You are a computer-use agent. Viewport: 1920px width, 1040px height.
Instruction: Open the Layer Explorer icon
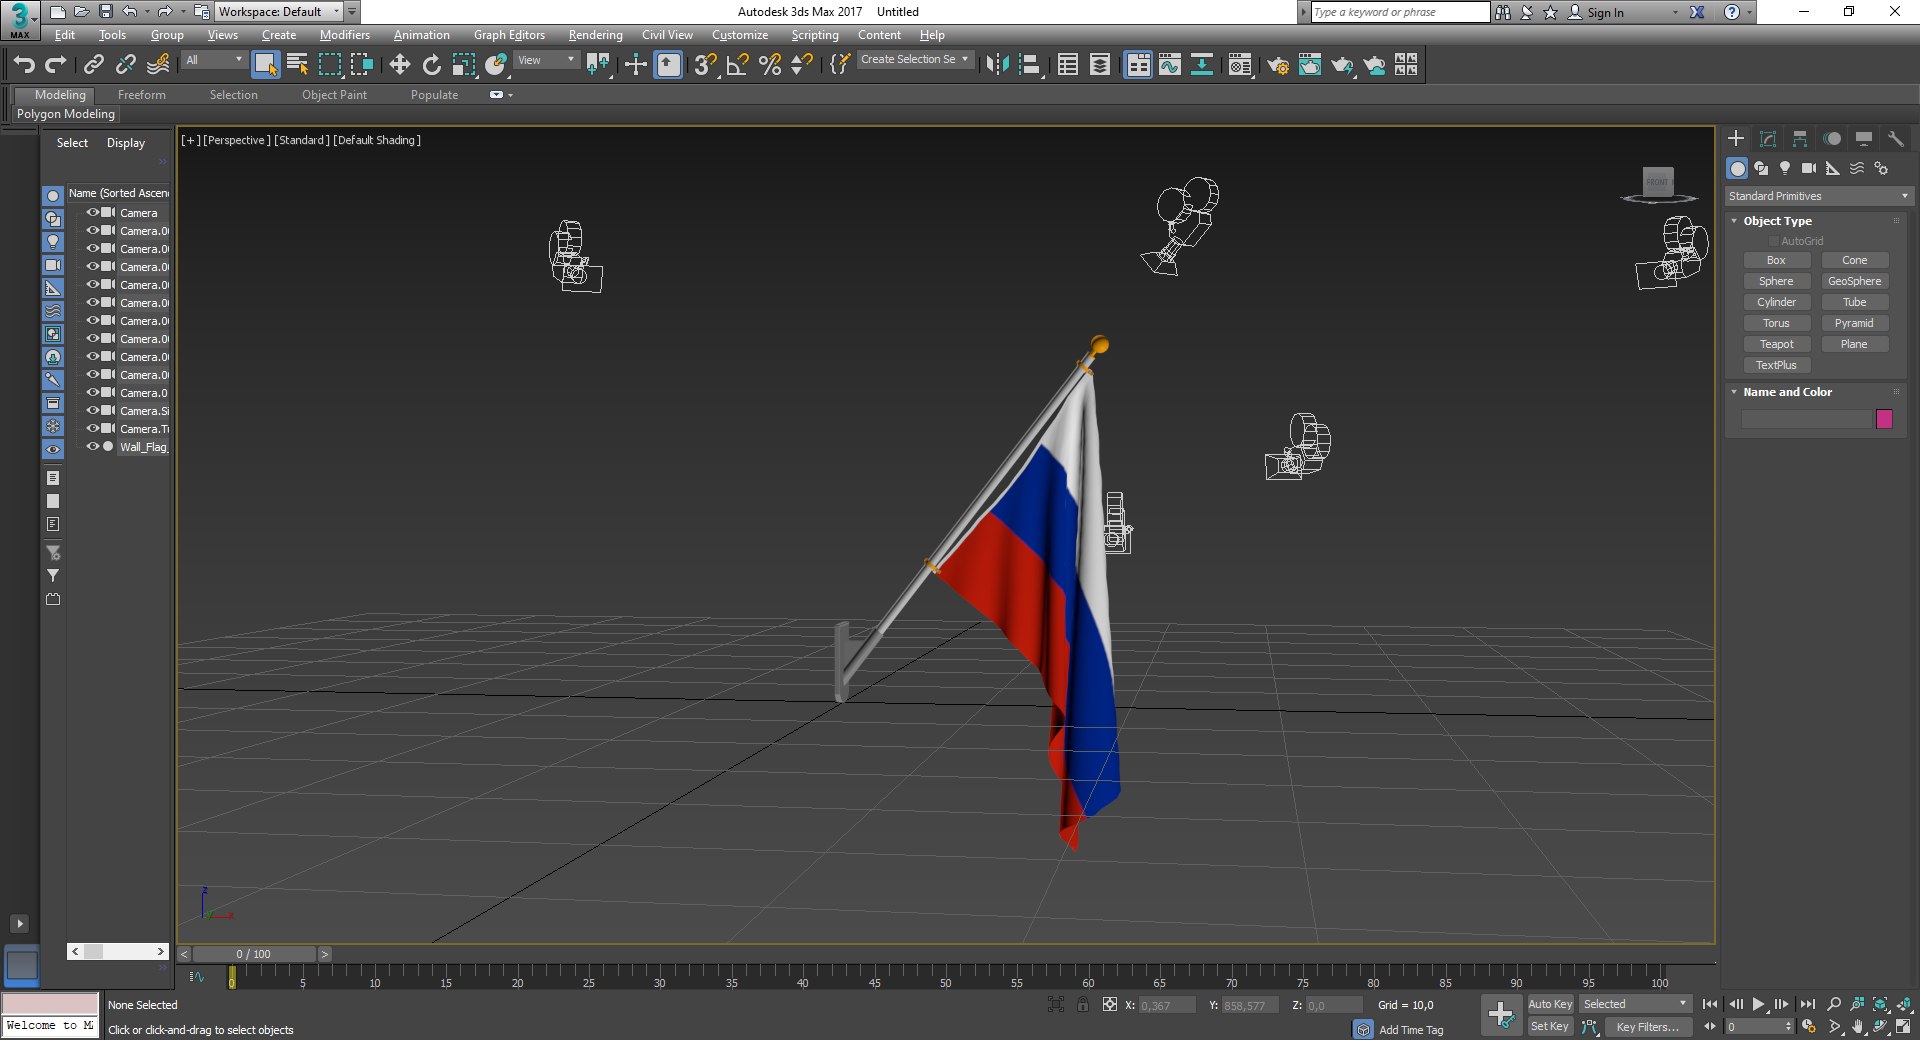point(1099,65)
